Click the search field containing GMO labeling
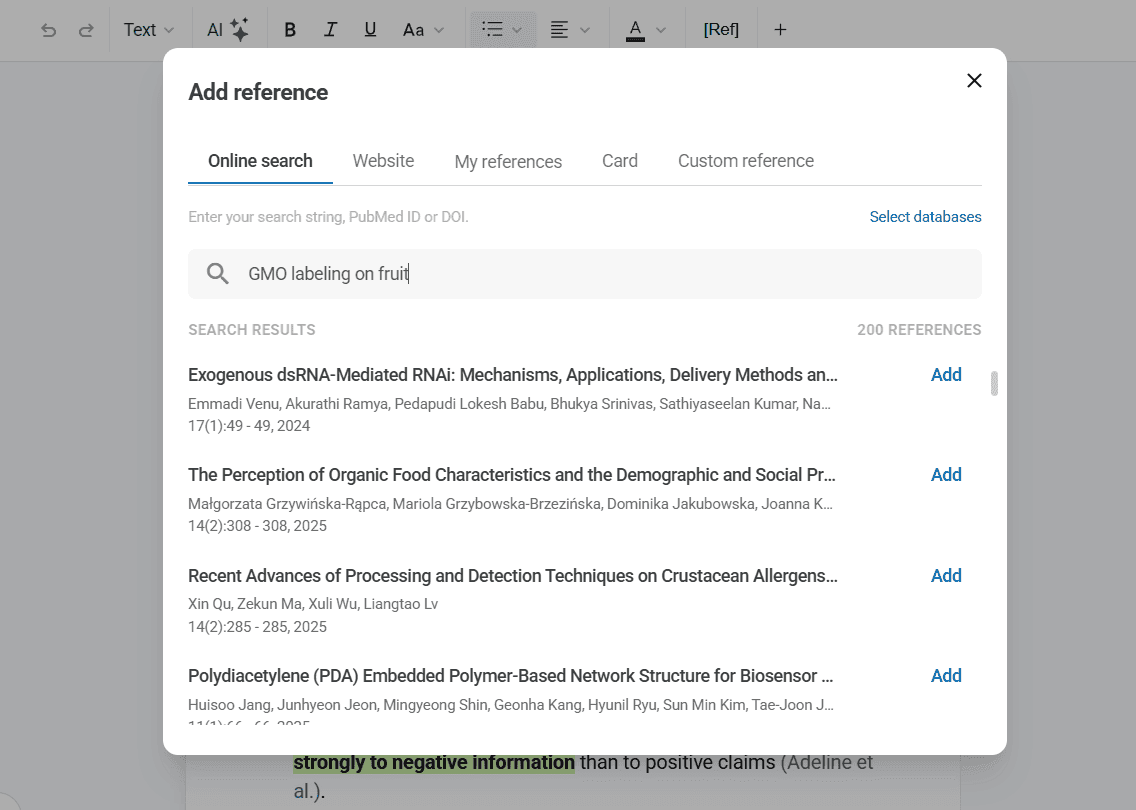 click(x=600, y=274)
